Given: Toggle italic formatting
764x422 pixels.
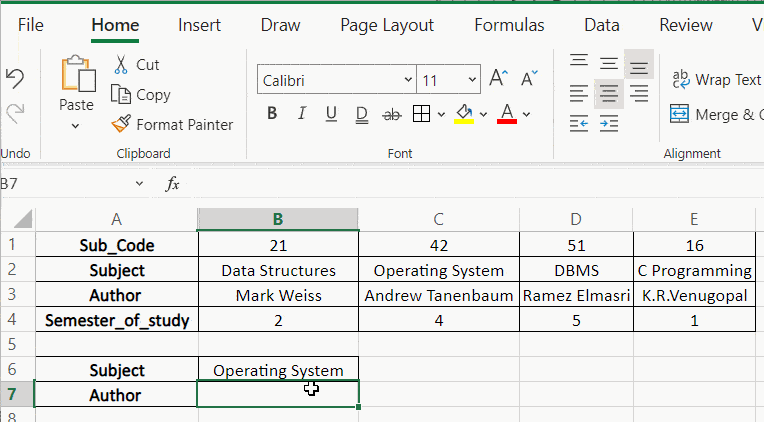Looking at the screenshot, I should (x=302, y=114).
